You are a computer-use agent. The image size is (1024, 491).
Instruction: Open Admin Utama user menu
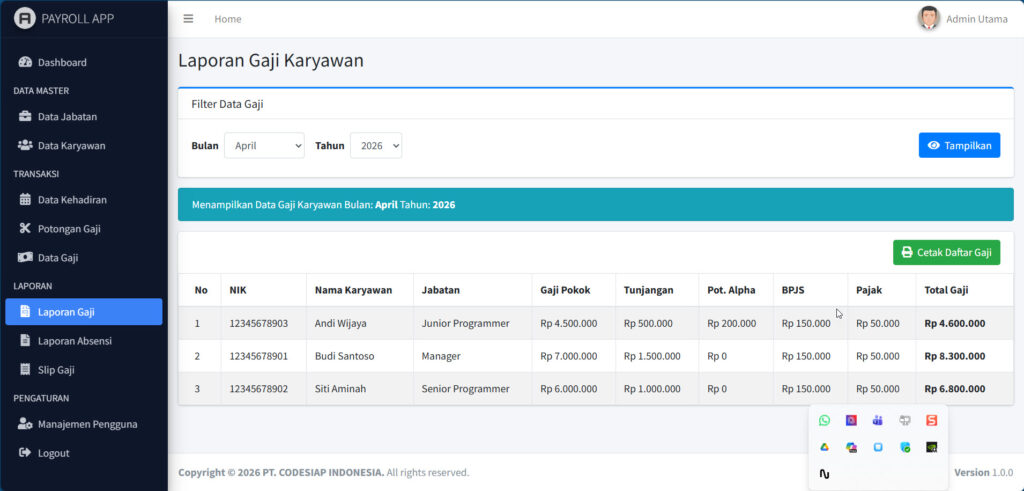click(976, 19)
